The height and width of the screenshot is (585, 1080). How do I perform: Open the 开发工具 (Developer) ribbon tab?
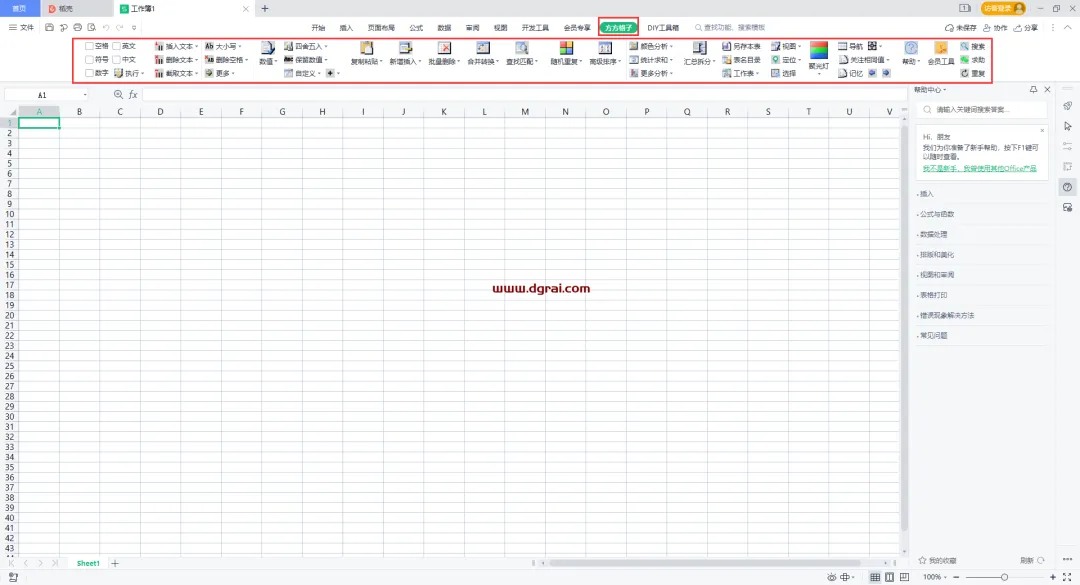pyautogui.click(x=535, y=28)
